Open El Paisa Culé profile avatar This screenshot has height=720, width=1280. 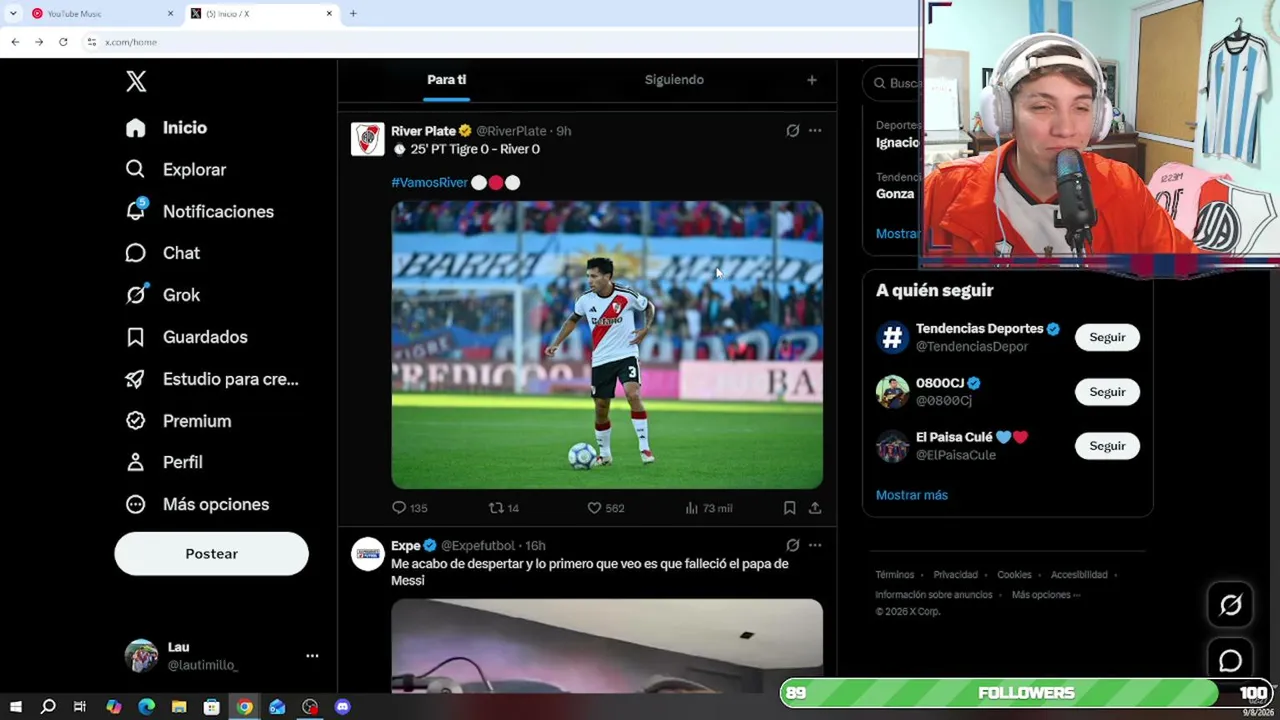pos(893,446)
